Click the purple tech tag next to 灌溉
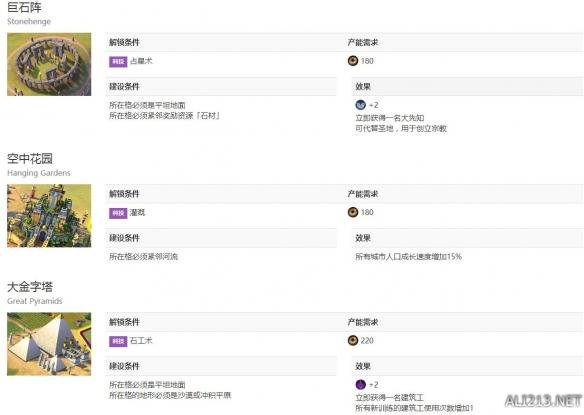The image size is (584, 415). [118, 213]
